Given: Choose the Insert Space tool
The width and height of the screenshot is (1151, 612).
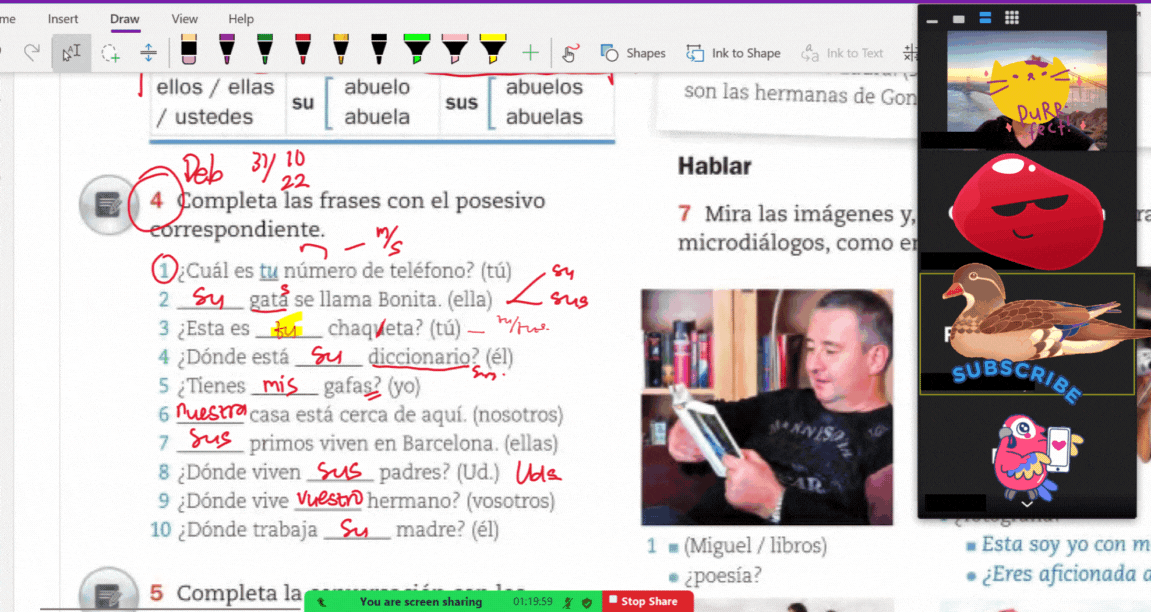Looking at the screenshot, I should 148,53.
